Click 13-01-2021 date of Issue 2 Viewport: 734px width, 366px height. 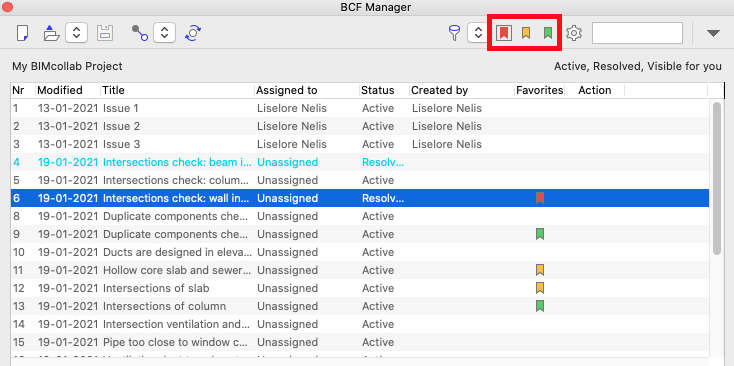click(x=68, y=126)
